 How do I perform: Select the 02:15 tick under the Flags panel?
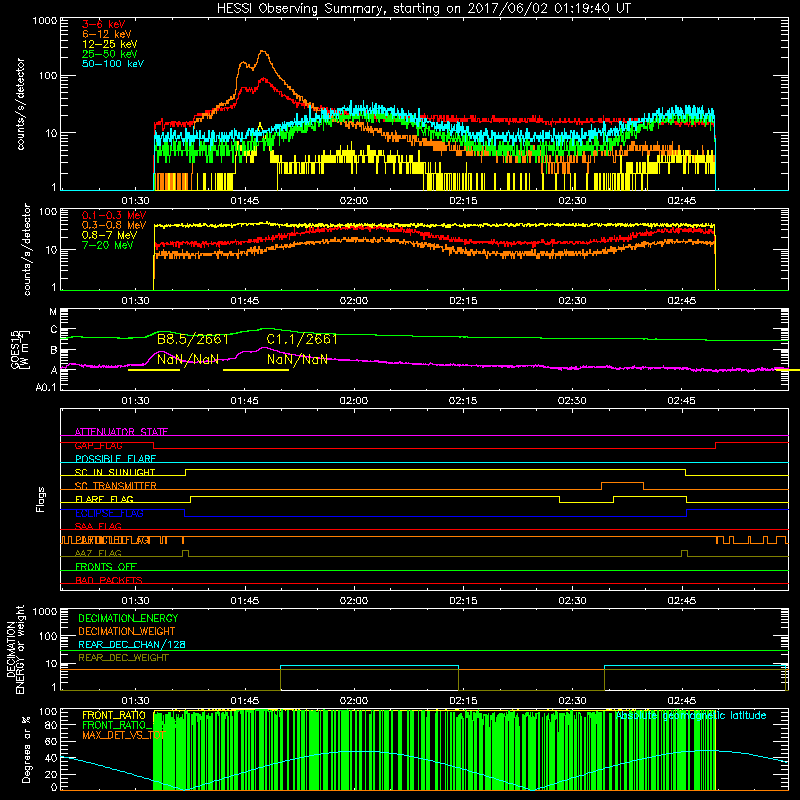point(463,601)
